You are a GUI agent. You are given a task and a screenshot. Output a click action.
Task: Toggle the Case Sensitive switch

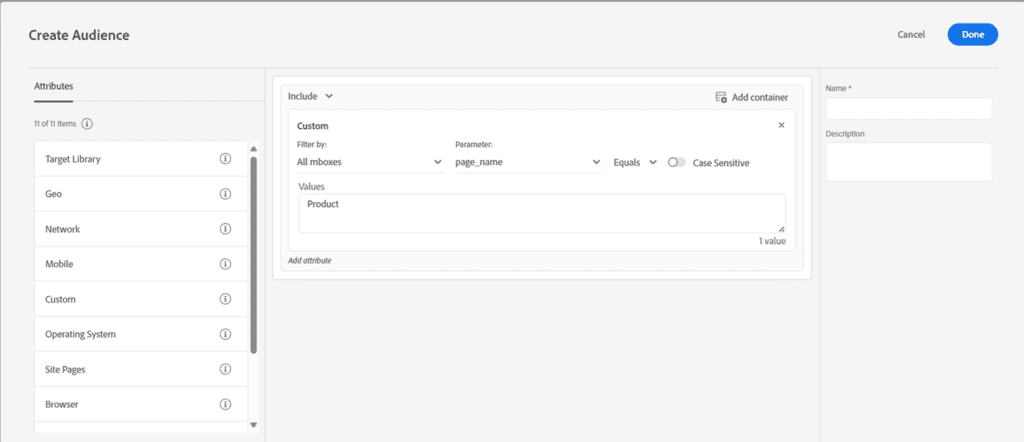click(x=677, y=163)
